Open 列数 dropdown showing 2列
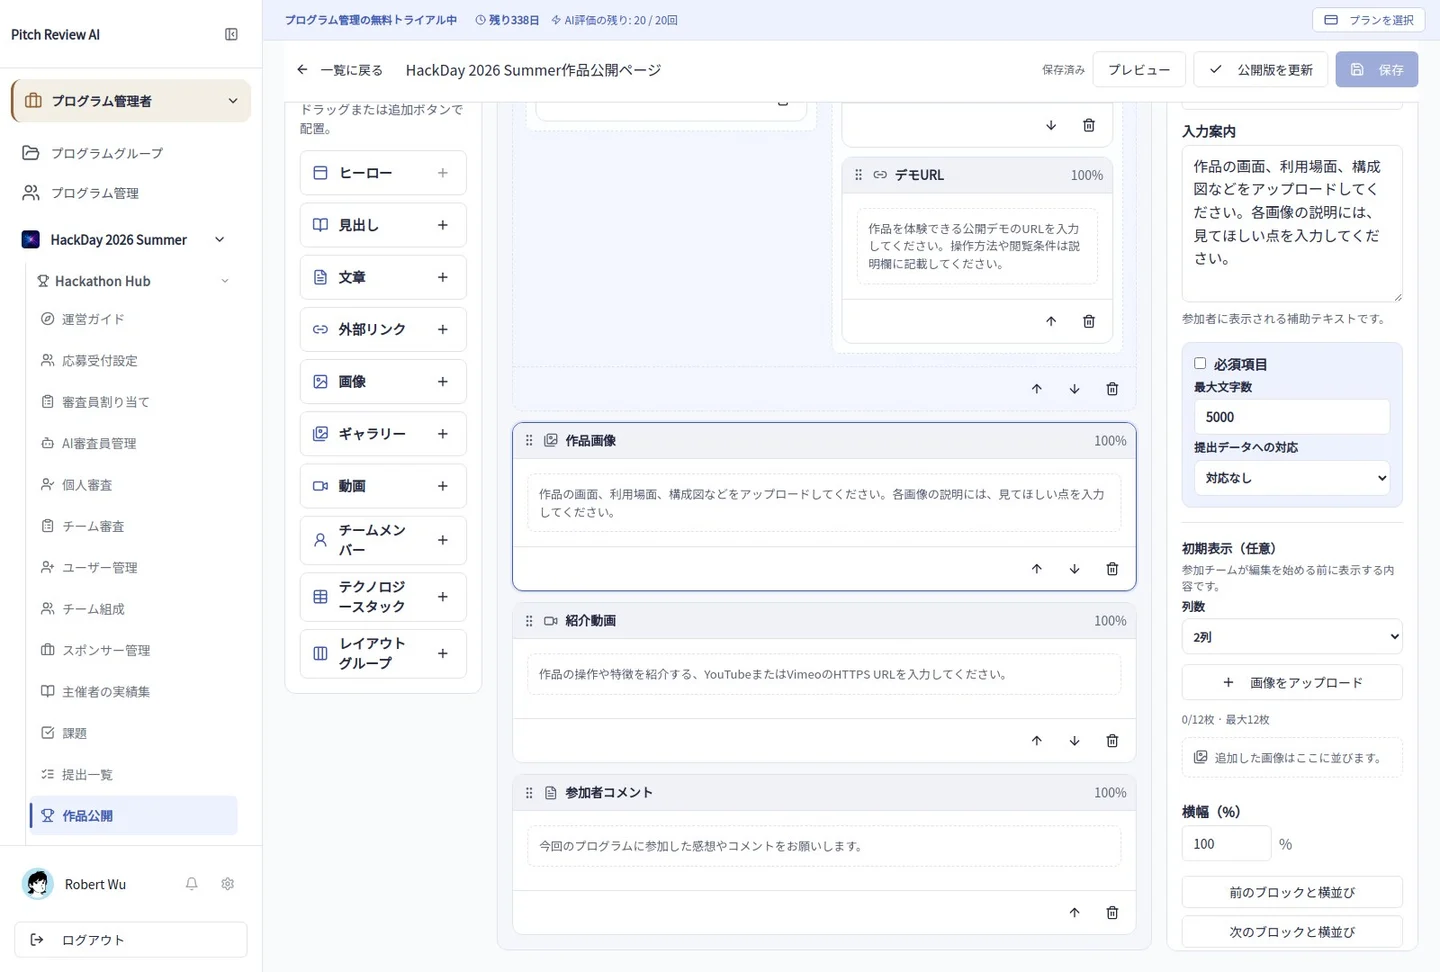1440x972 pixels. click(x=1291, y=637)
